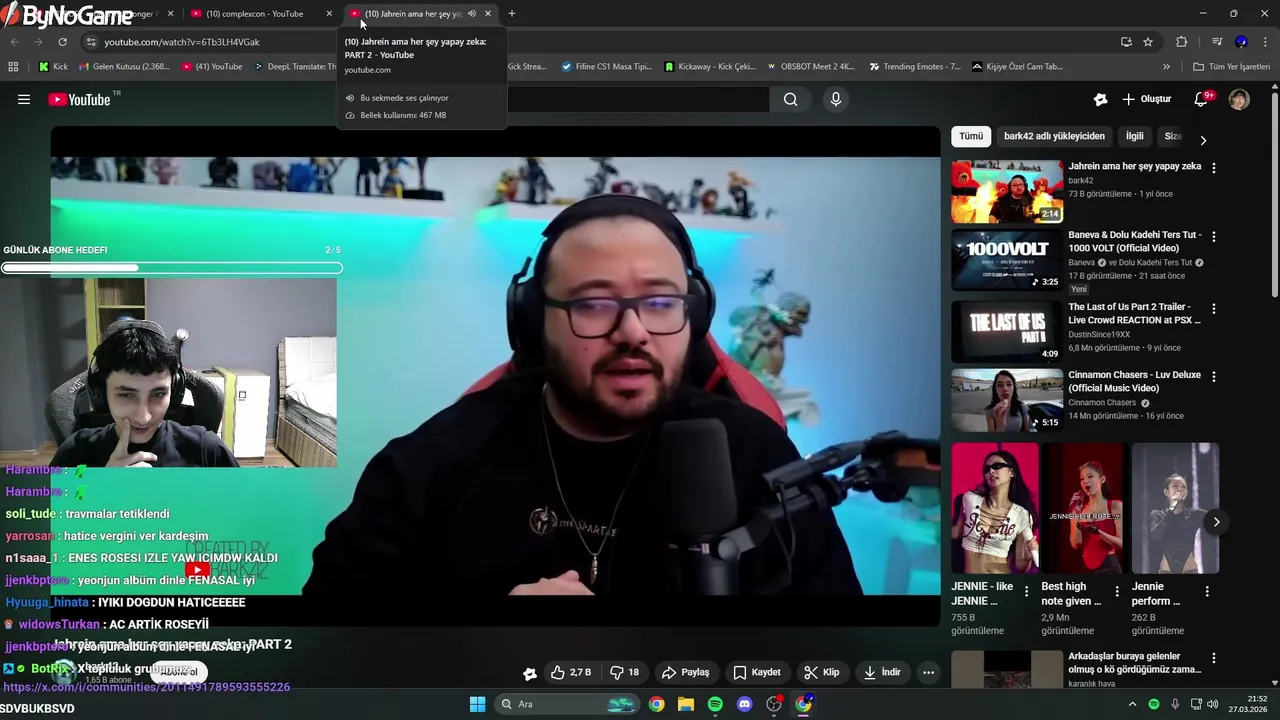
Task: Open the taskbar volume control
Action: click(1214, 704)
